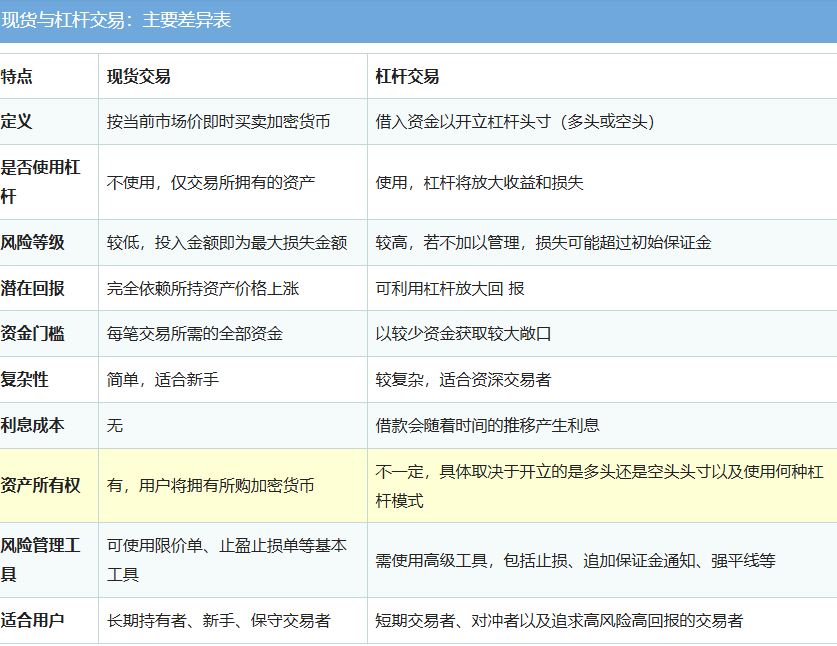This screenshot has width=837, height=646.
Task: Click the cell 长期持有者、新手、保守交易者
Action: click(219, 620)
